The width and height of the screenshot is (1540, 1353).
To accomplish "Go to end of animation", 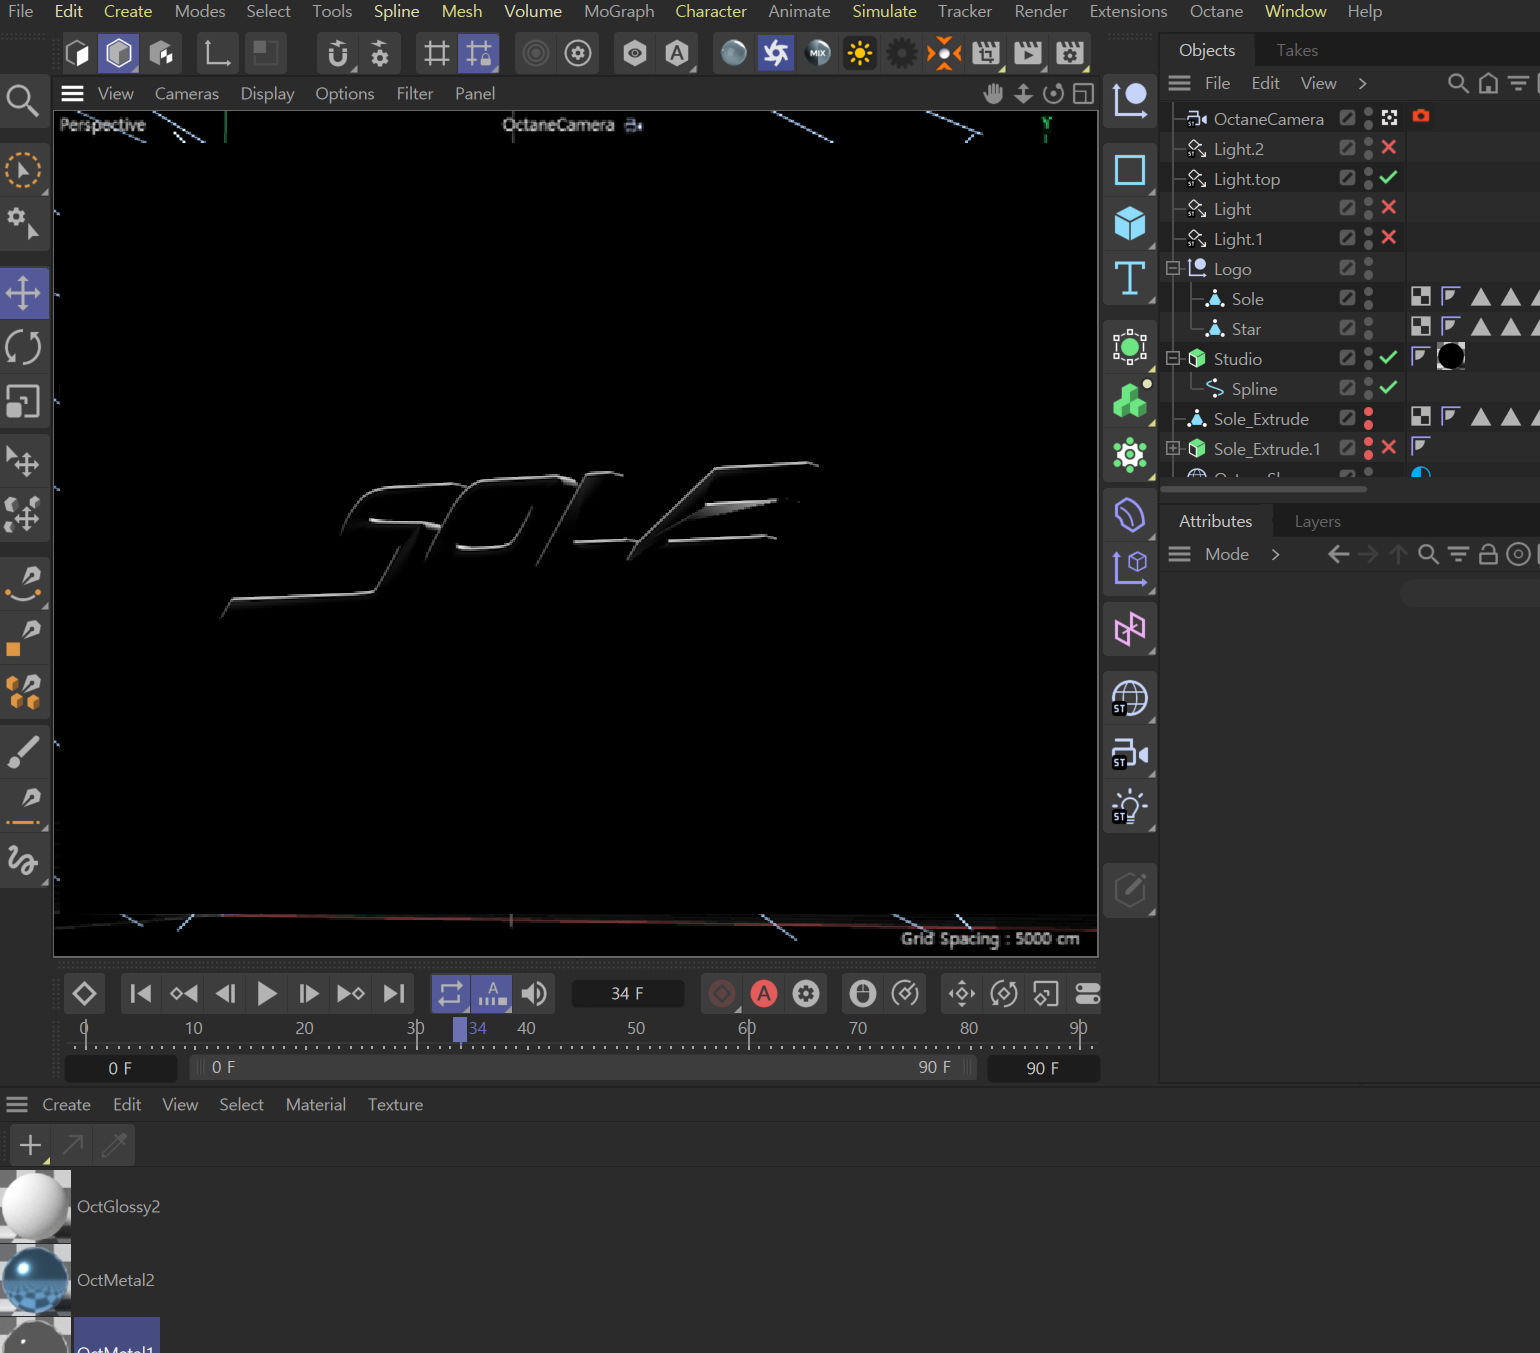I will pyautogui.click(x=394, y=993).
